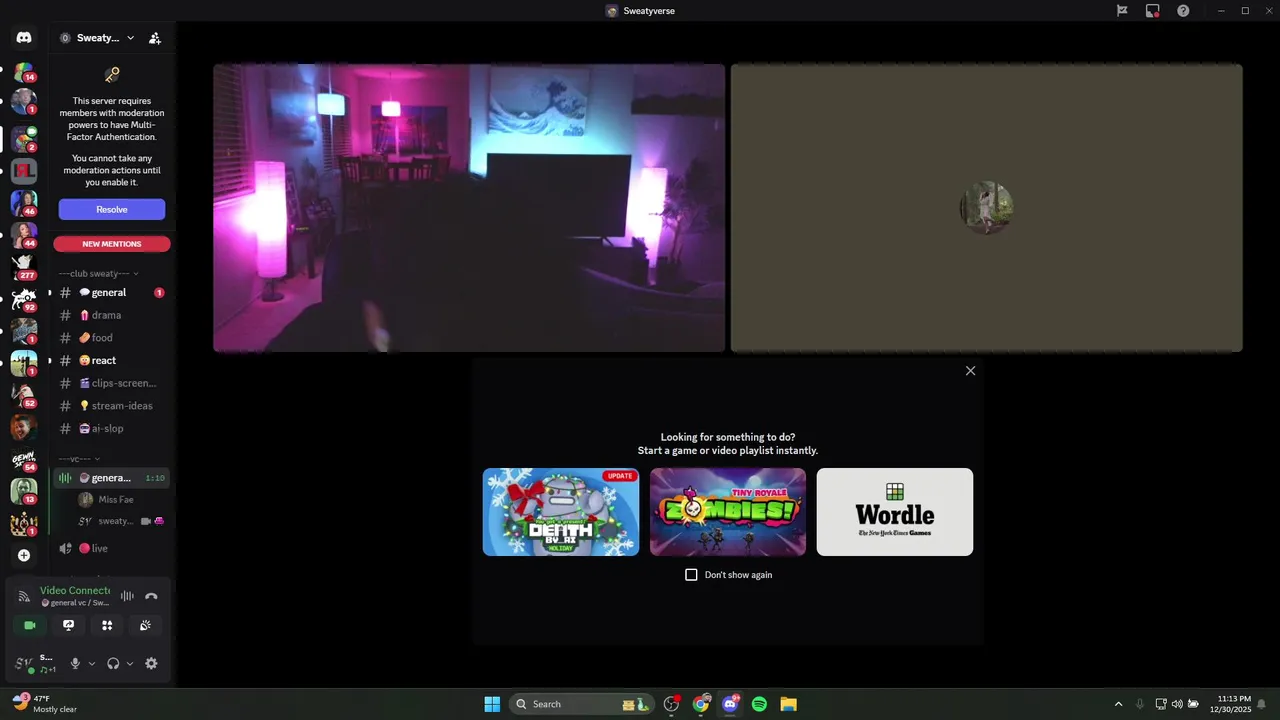Open server with 13 badge
Screen dimensions: 1280x720
[x=24, y=490]
